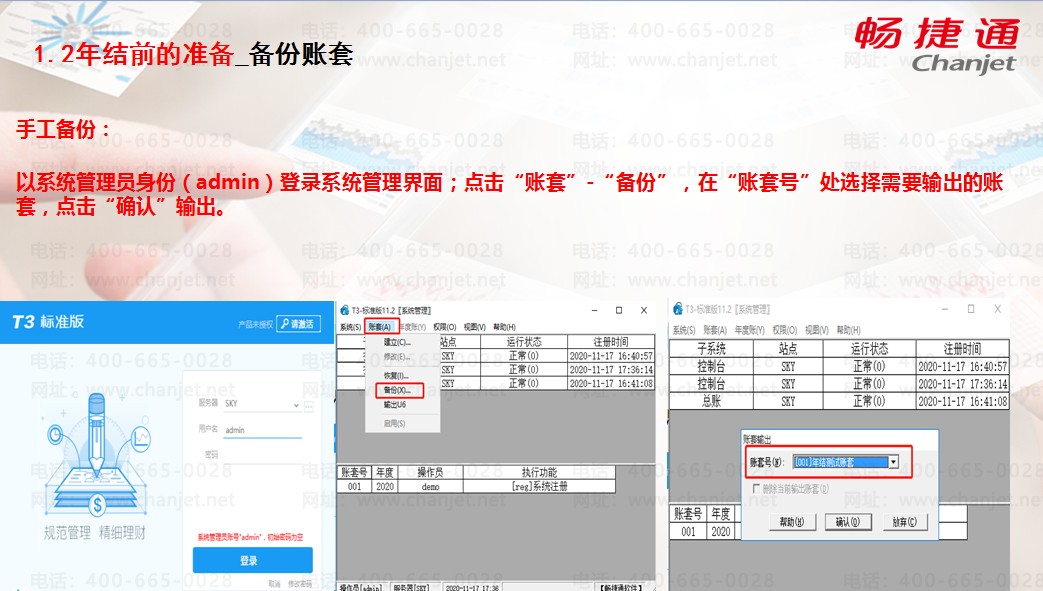This screenshot has width=1043, height=591.
Task: Click the [reg]系统注册 cell in the middle window
Action: [x=539, y=487]
